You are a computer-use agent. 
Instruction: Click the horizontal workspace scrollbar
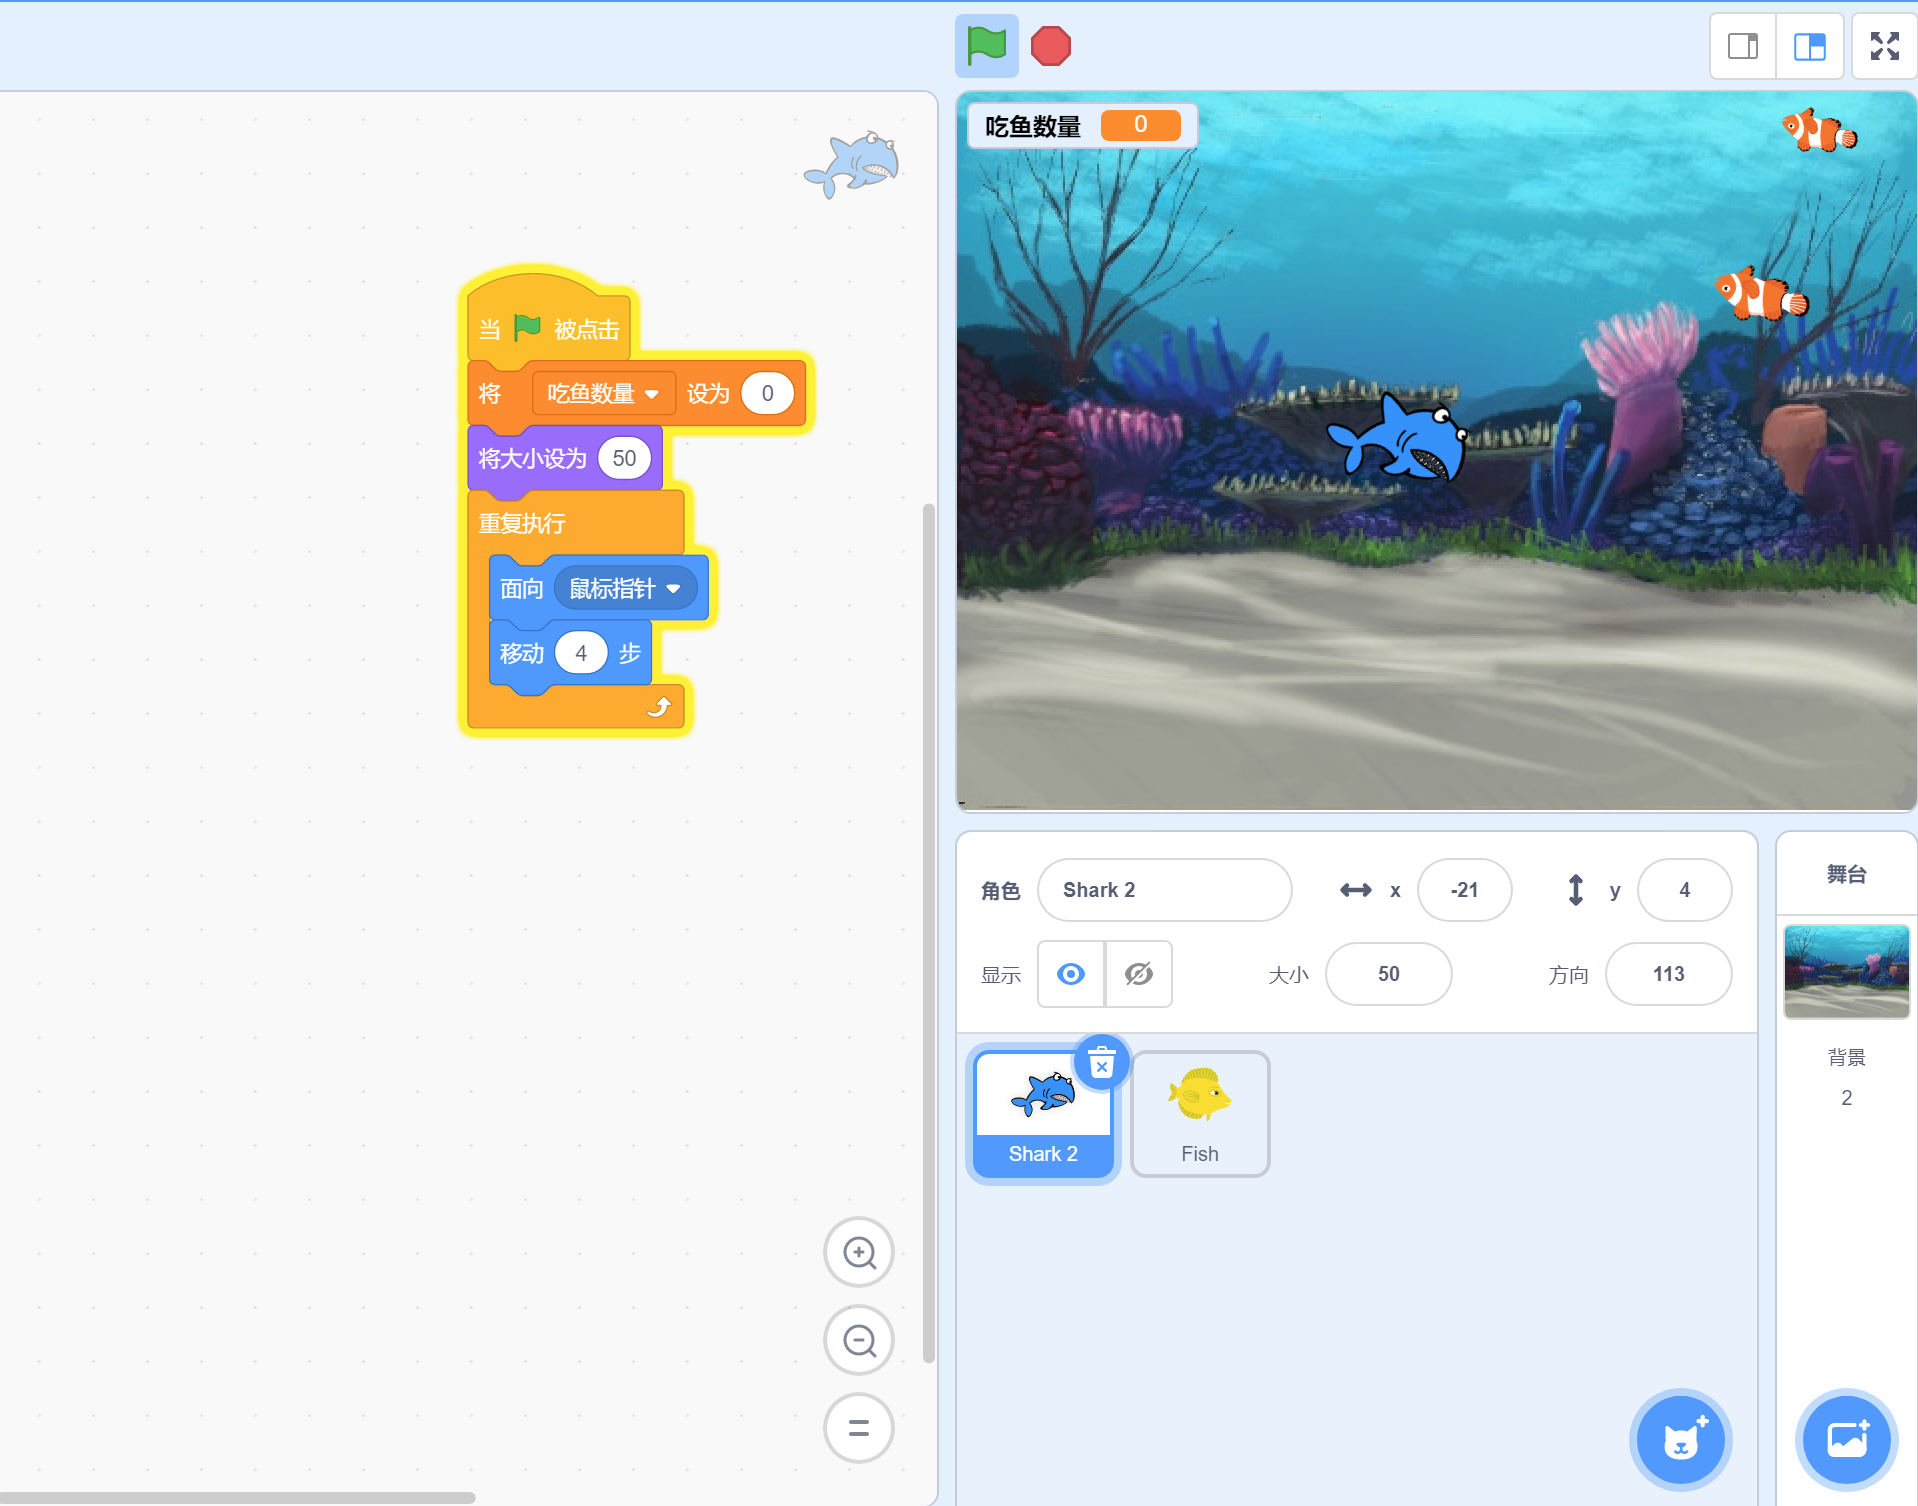pyautogui.click(x=236, y=1497)
